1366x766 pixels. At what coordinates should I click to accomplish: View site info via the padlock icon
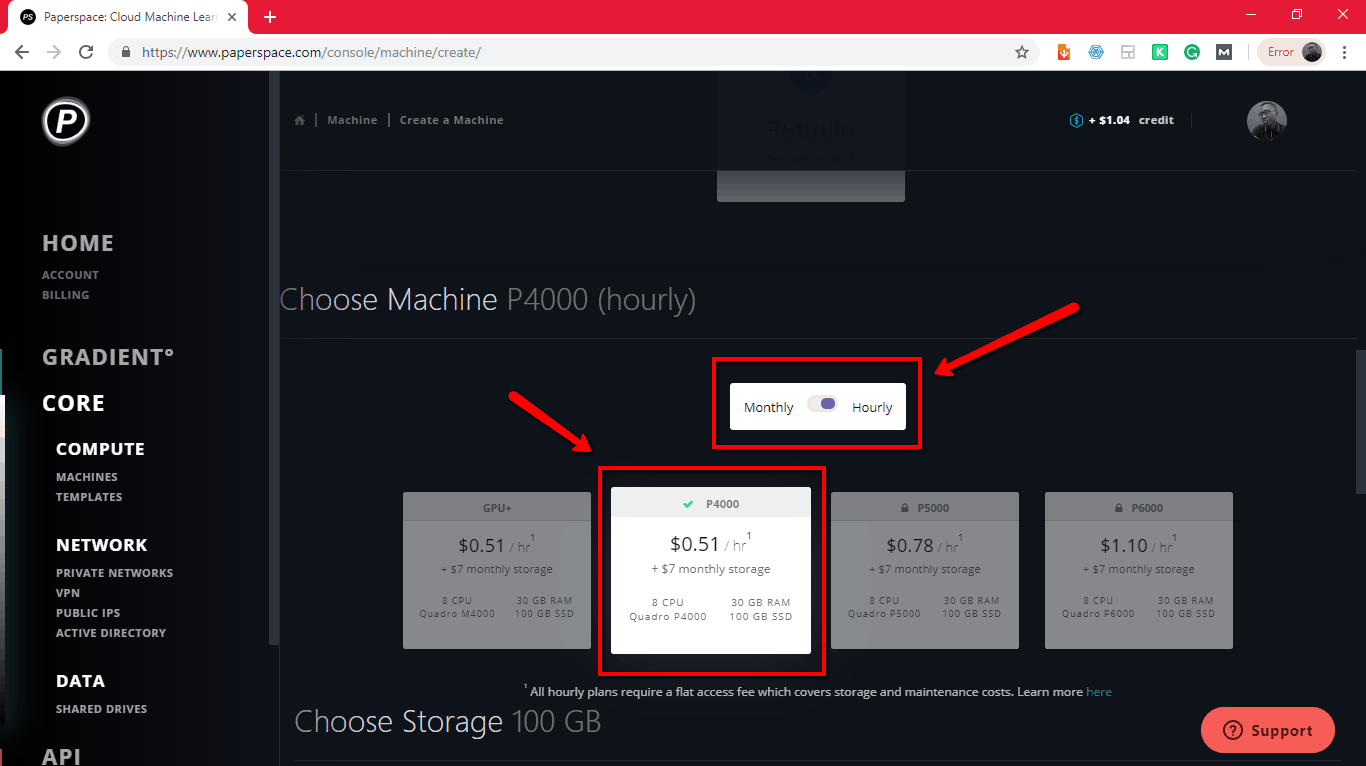(x=126, y=52)
